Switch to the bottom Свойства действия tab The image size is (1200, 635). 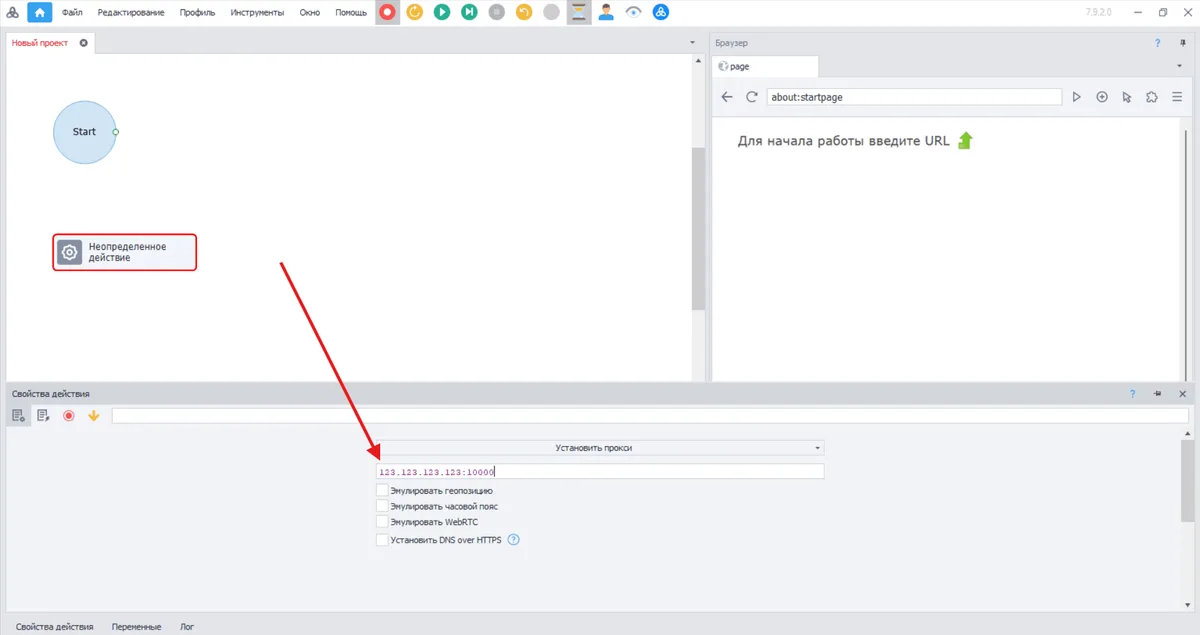(x=55, y=626)
